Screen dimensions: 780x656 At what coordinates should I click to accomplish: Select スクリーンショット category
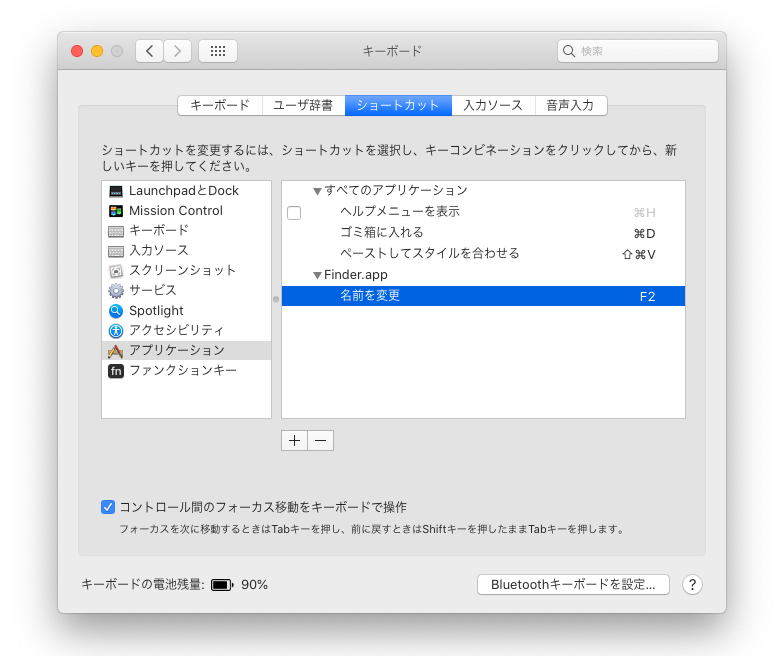[187, 271]
